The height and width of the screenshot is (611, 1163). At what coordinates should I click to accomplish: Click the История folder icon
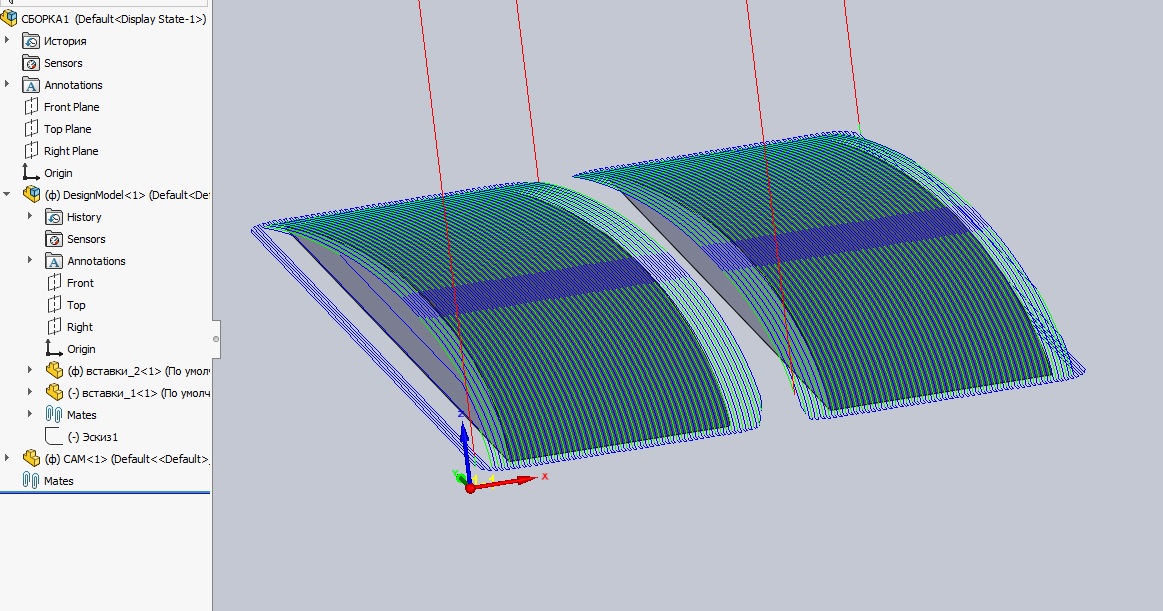(31, 41)
